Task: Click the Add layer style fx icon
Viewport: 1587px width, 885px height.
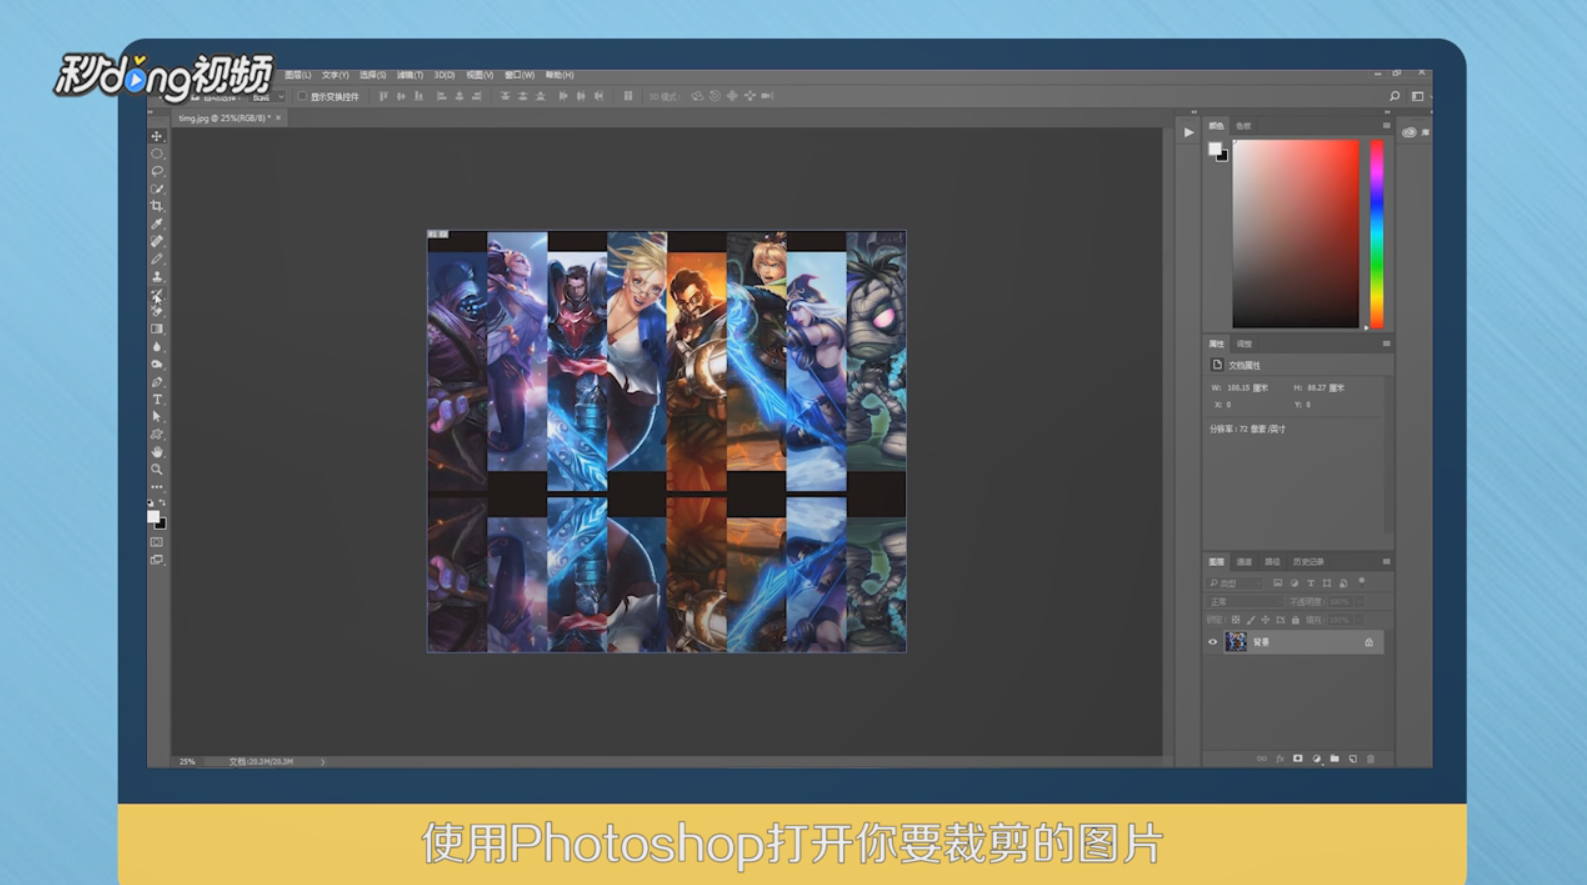Action: pyautogui.click(x=1280, y=759)
